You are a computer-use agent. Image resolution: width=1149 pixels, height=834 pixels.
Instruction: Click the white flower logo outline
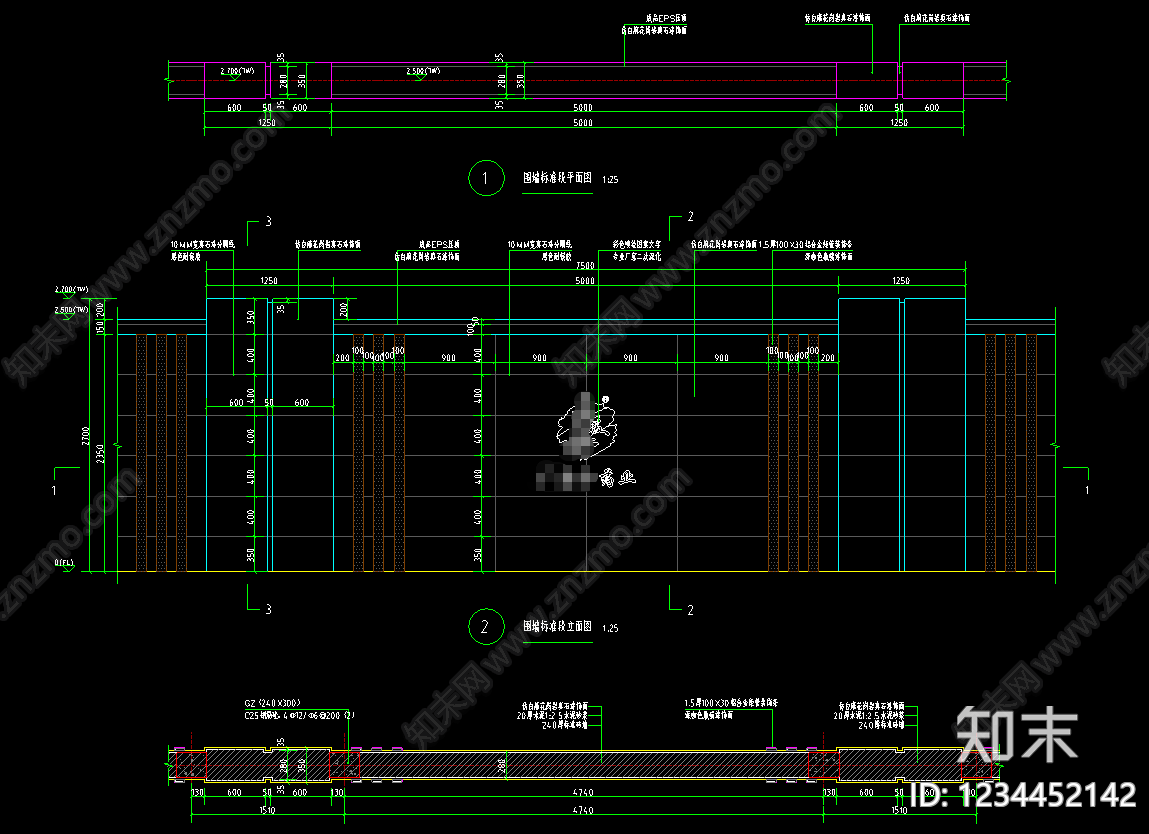click(586, 427)
